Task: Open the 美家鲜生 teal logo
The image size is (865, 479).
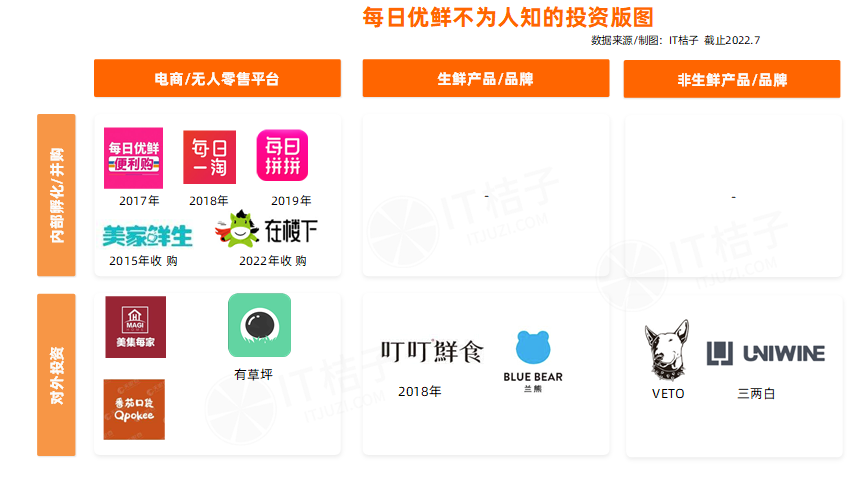Action: (147, 236)
